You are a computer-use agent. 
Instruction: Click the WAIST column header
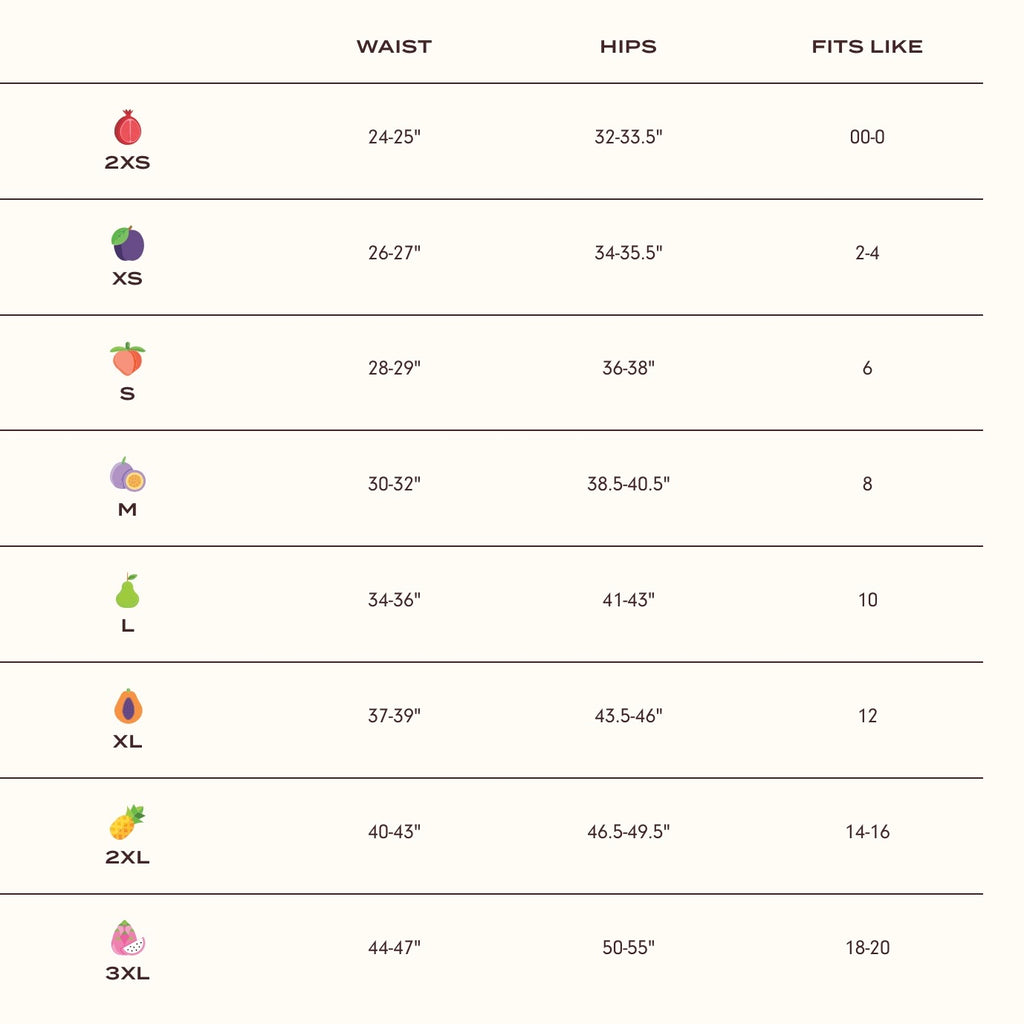tap(394, 47)
